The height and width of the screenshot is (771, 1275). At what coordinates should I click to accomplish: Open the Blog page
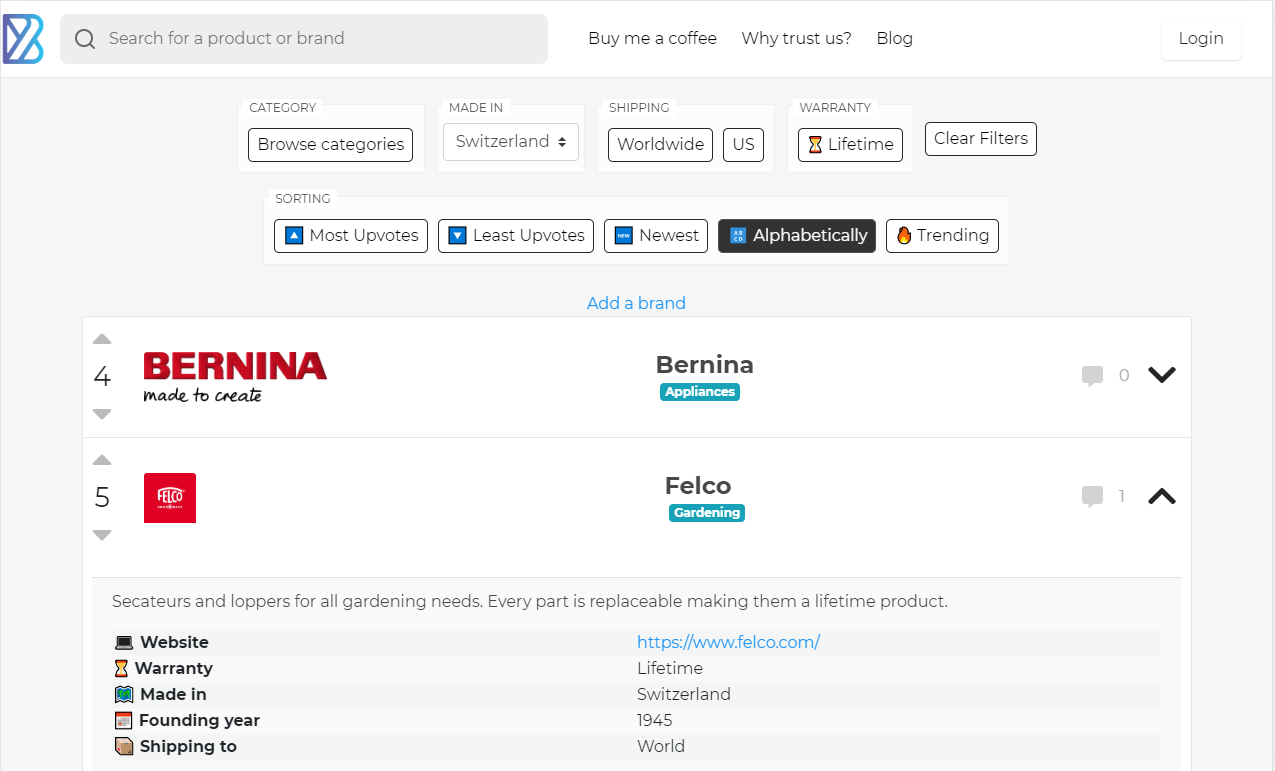coord(894,39)
